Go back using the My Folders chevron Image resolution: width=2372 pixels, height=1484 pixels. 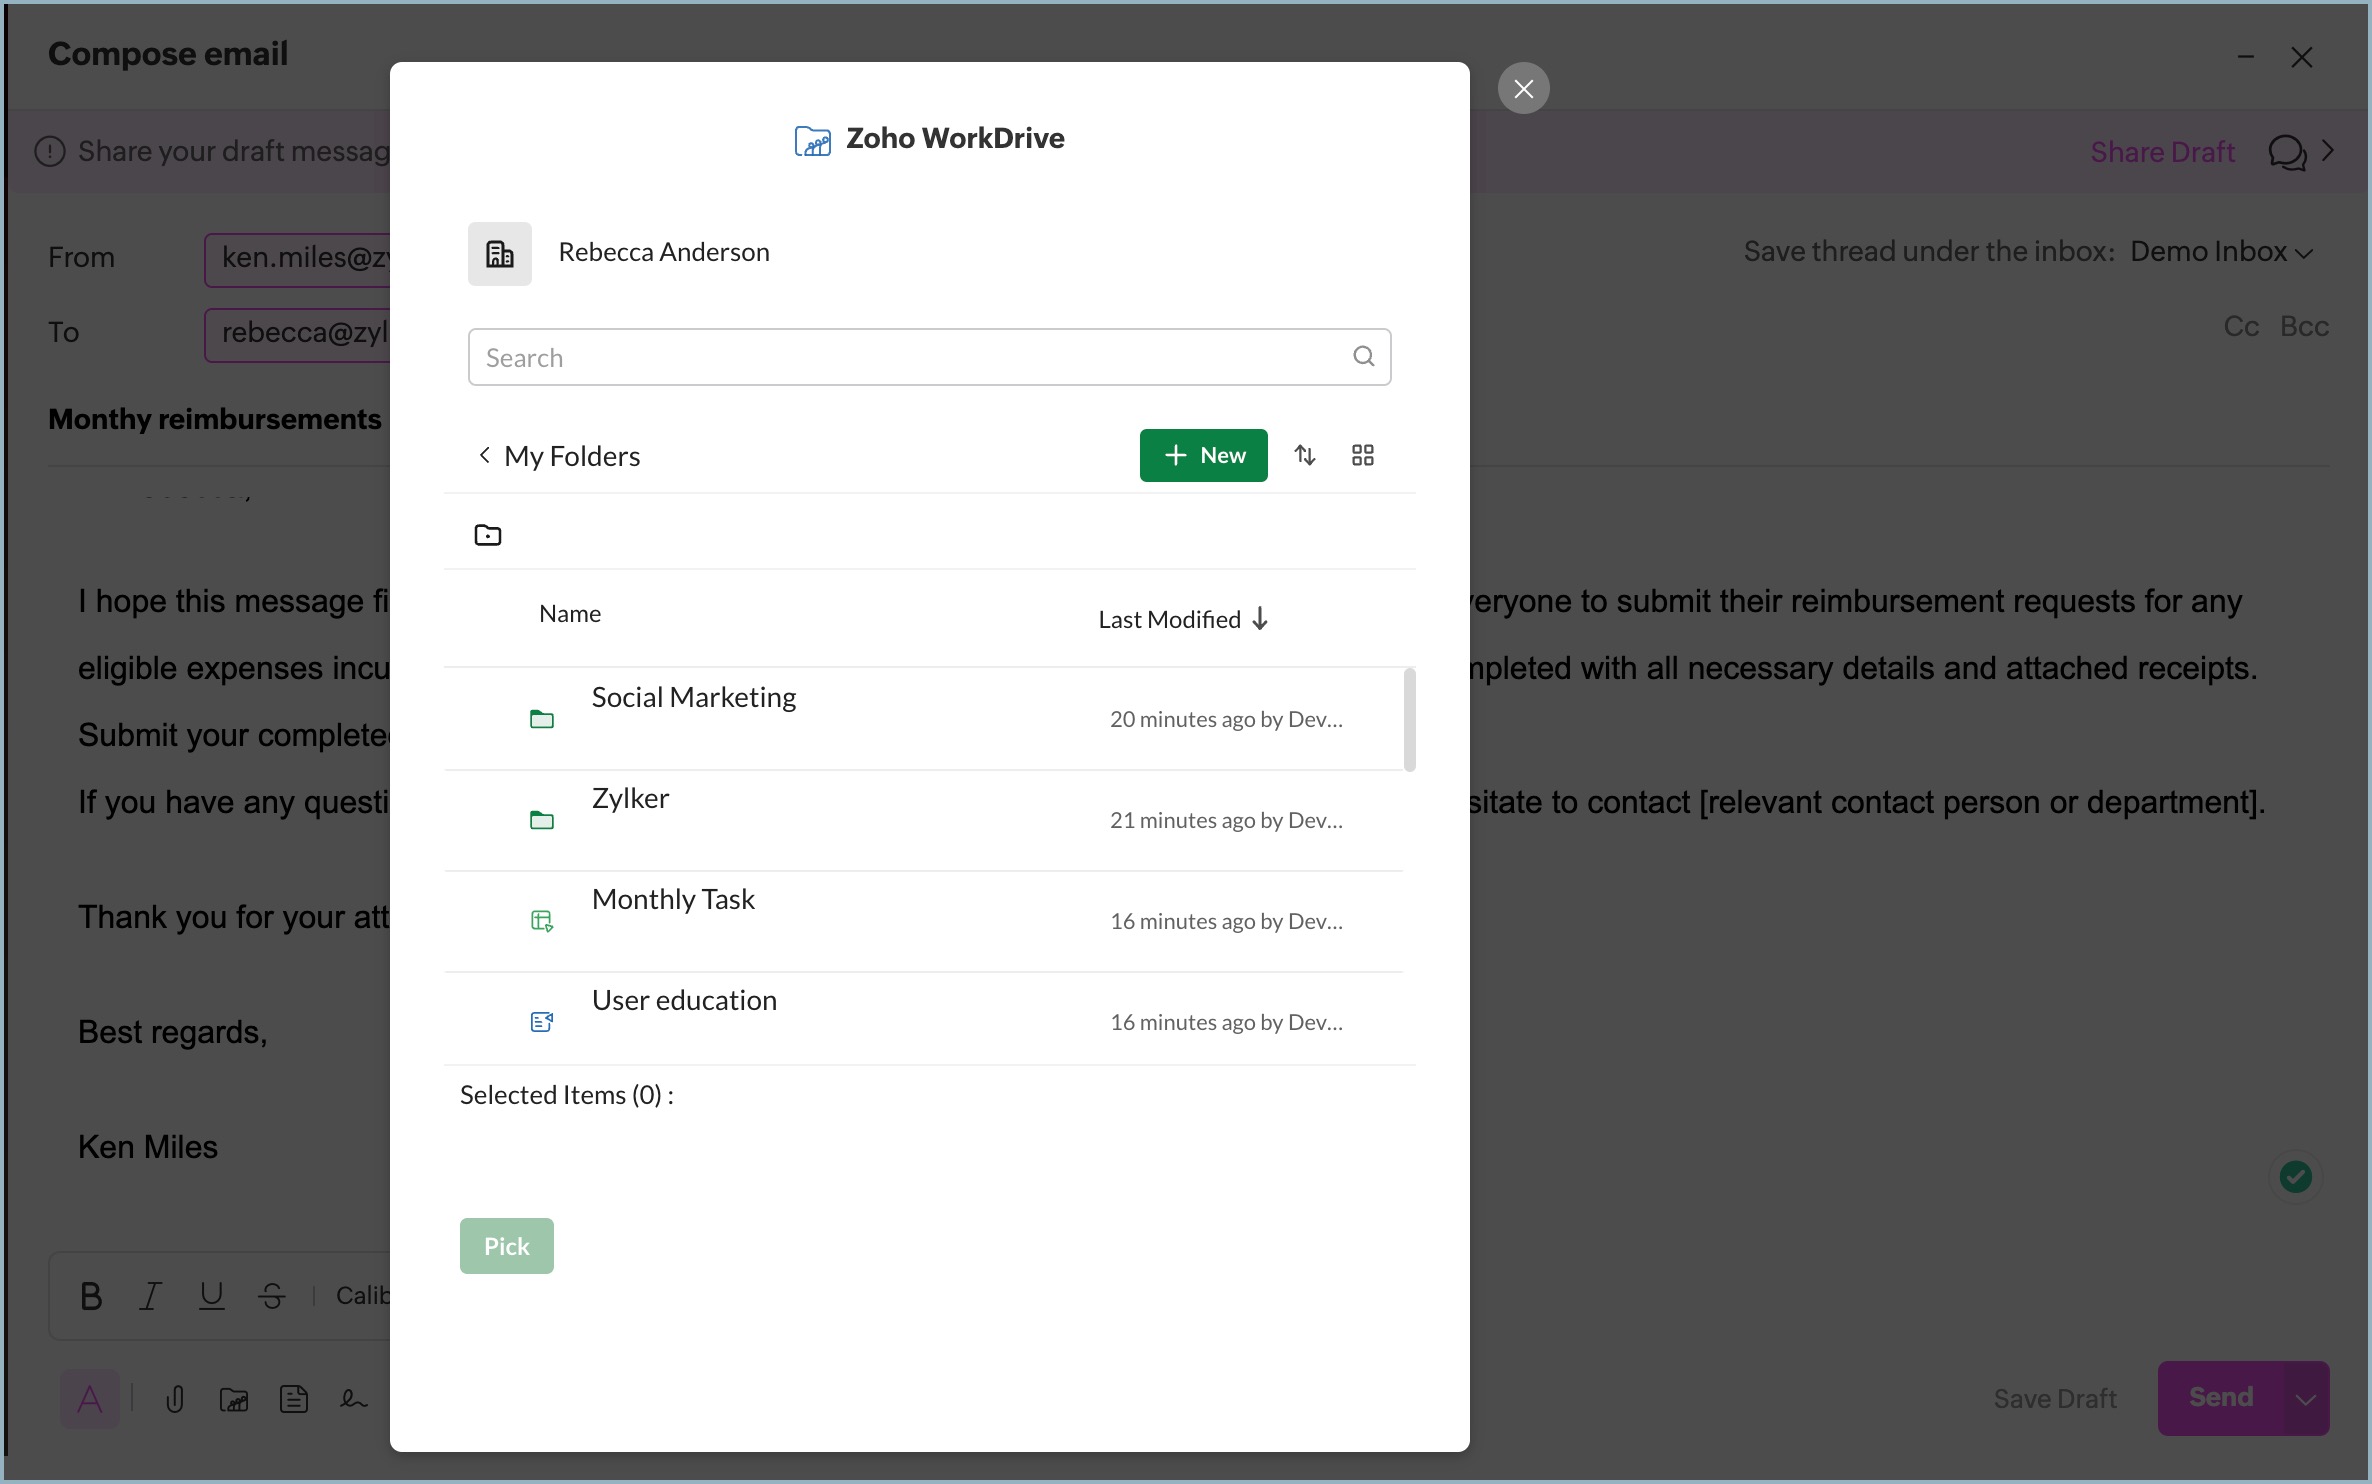(484, 456)
